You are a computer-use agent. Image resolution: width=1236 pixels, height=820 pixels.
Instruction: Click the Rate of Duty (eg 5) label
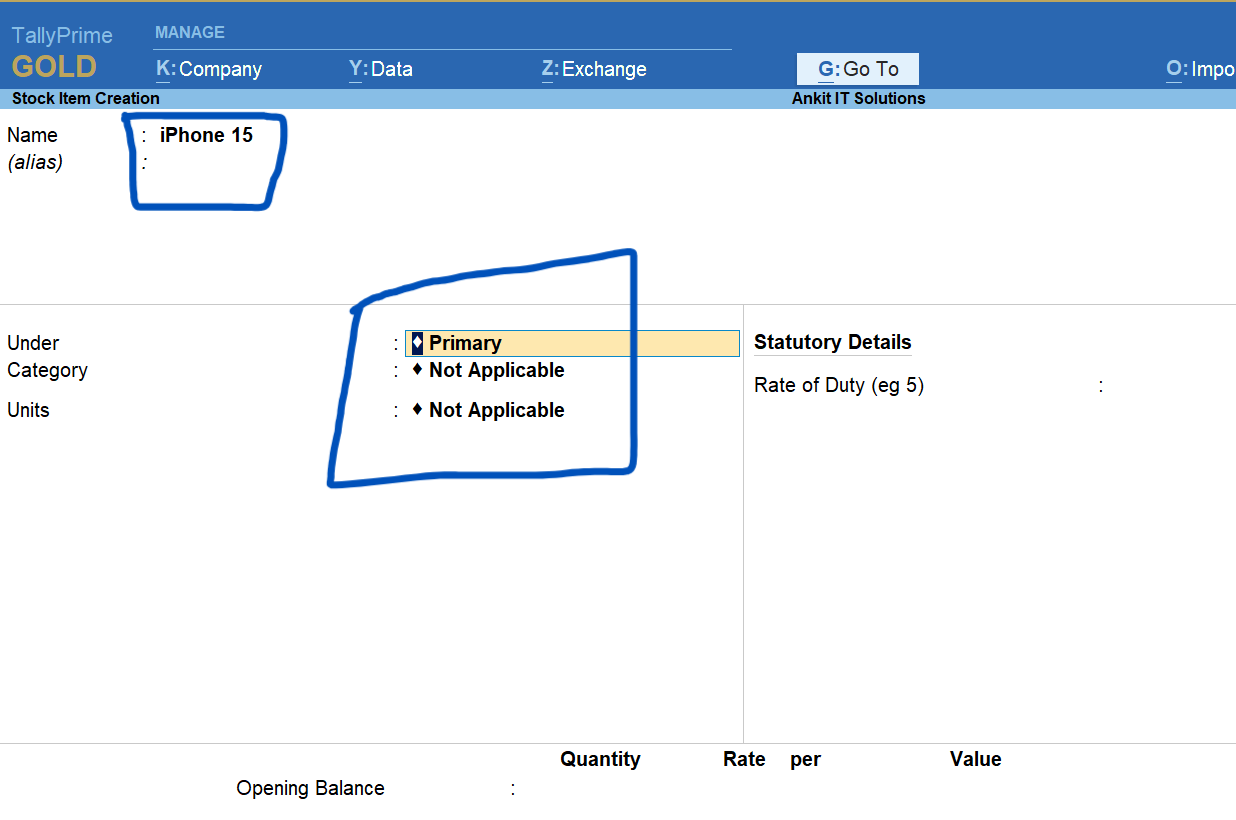point(839,385)
